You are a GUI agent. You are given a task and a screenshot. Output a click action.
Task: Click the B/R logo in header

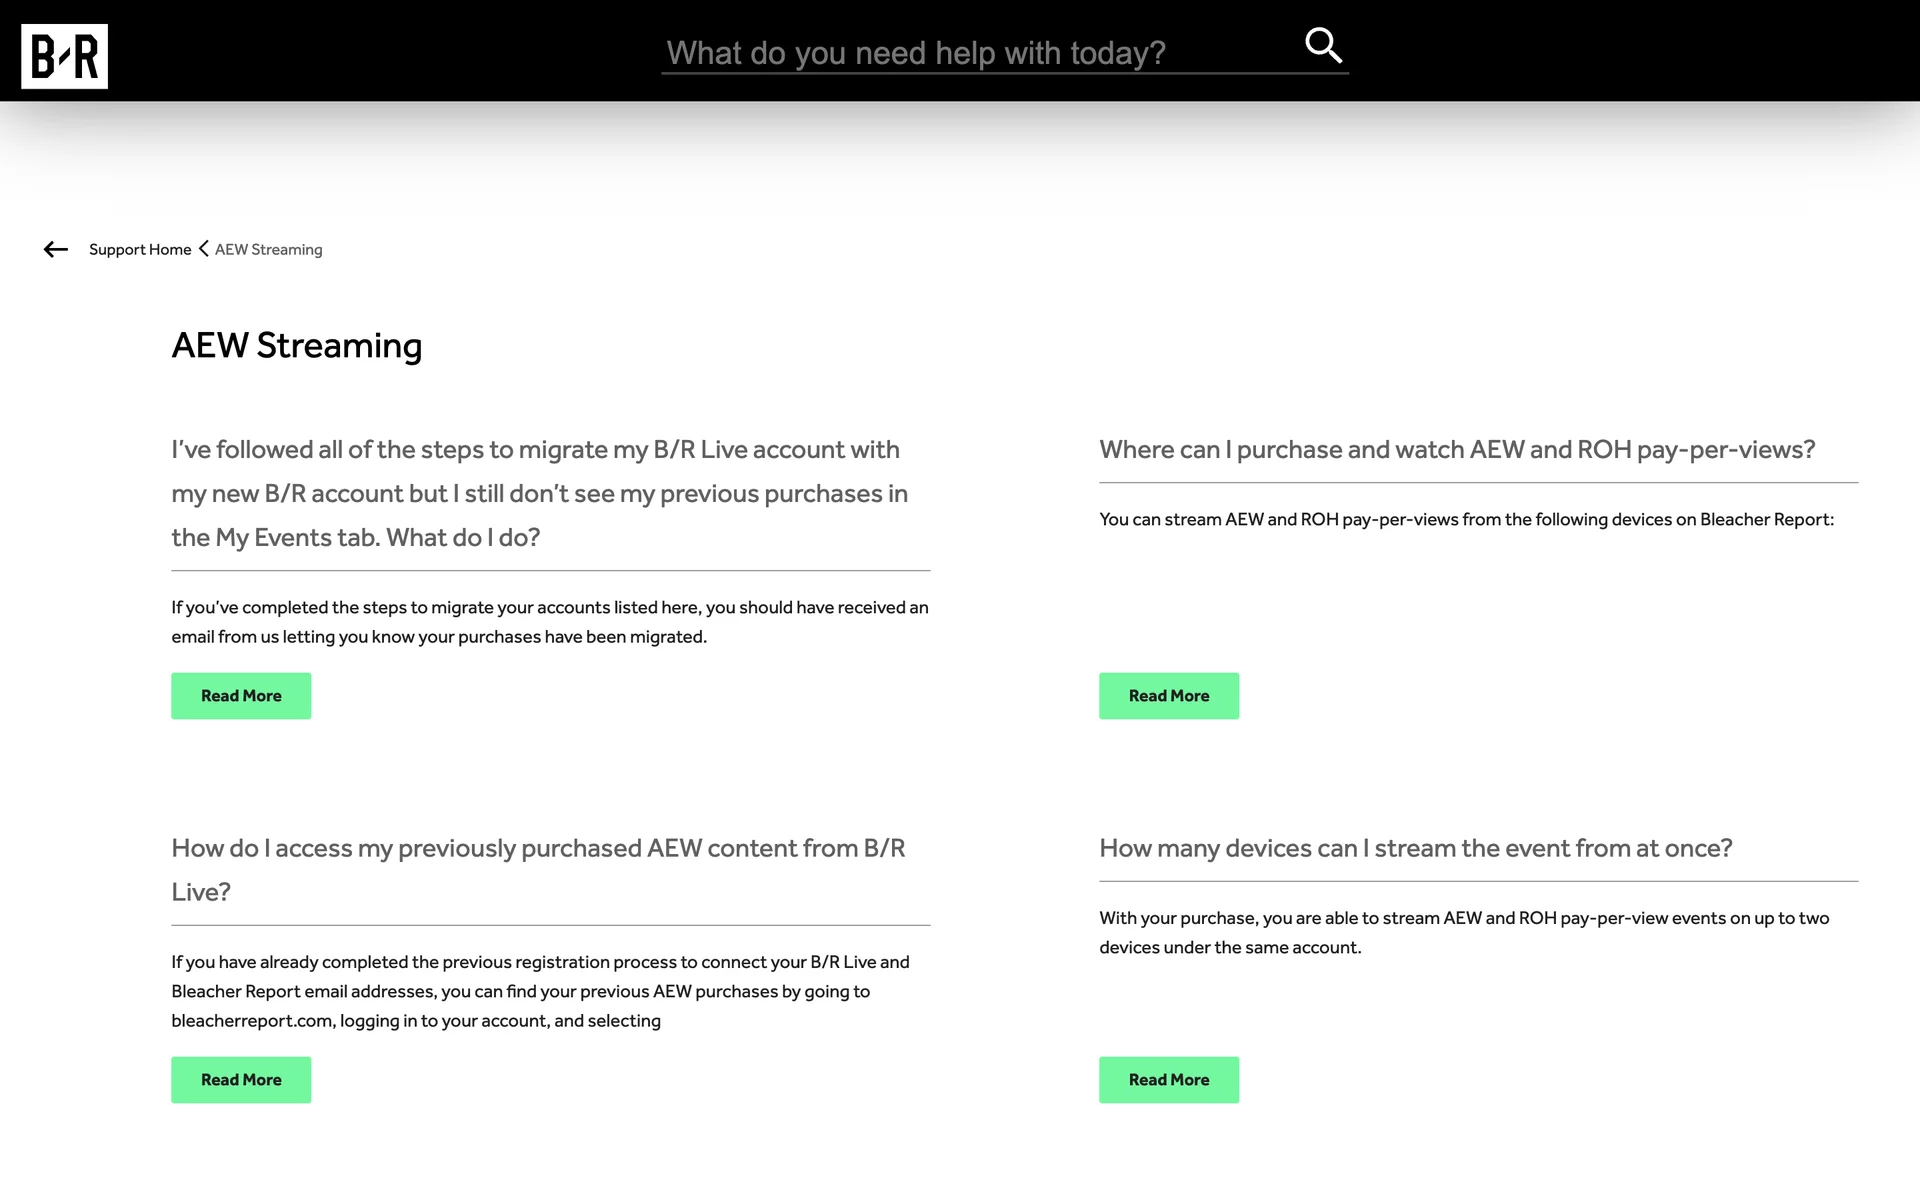pos(64,56)
